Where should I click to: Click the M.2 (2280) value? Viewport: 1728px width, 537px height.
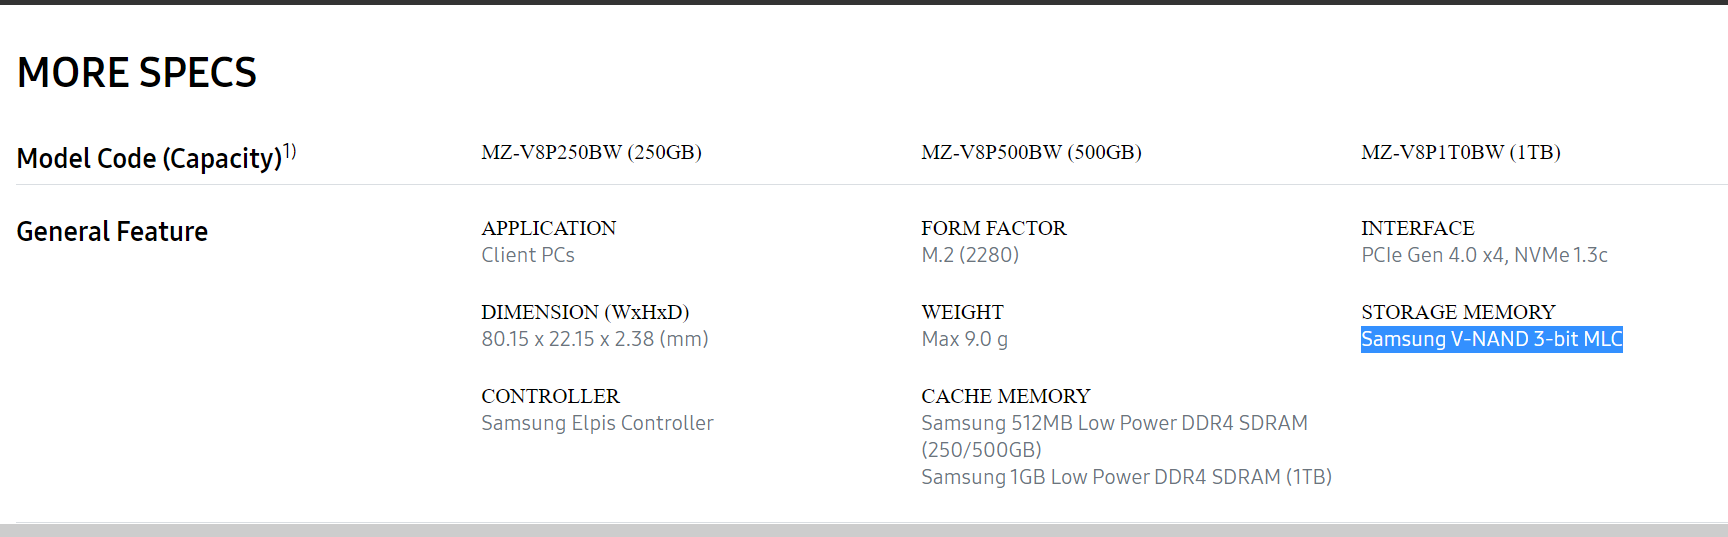tap(970, 255)
